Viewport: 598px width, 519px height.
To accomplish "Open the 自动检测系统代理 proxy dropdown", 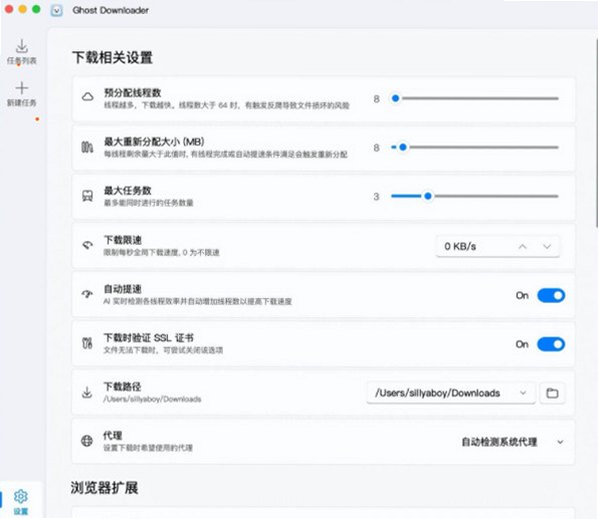I will [x=512, y=442].
